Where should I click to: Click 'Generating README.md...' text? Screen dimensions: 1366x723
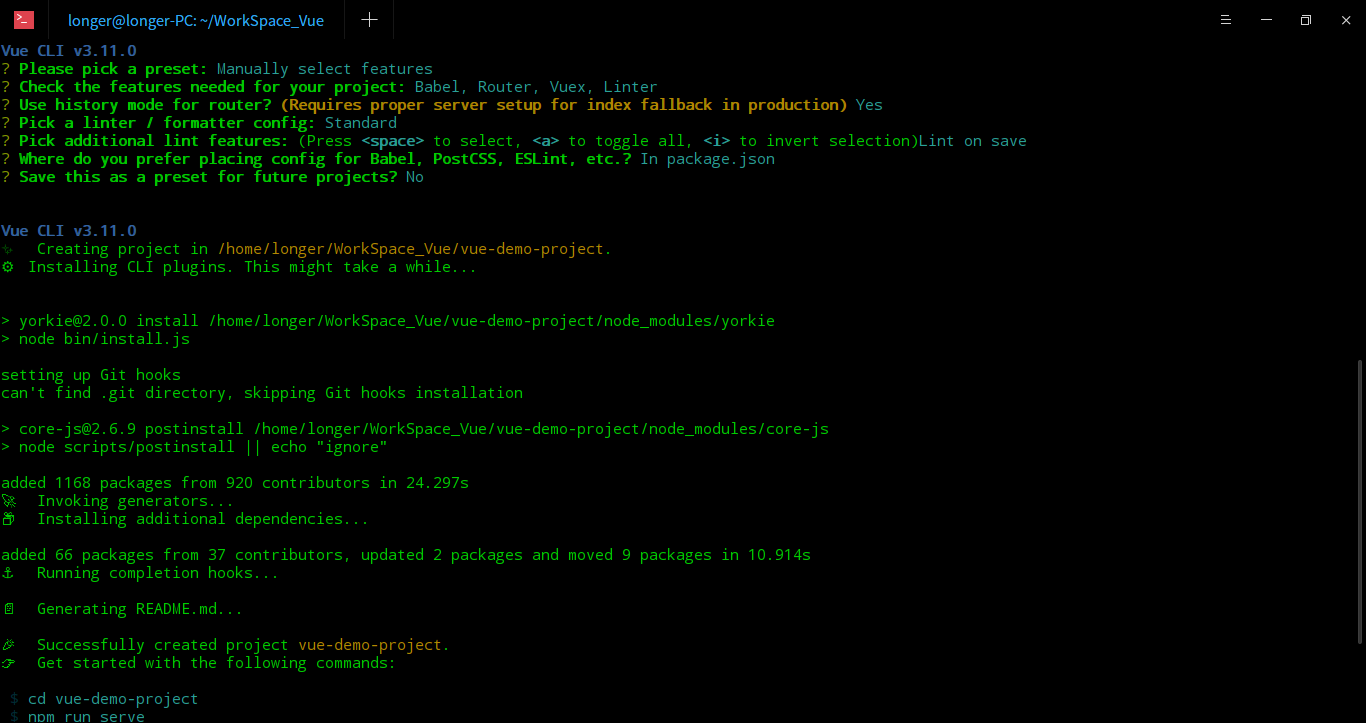coord(140,609)
